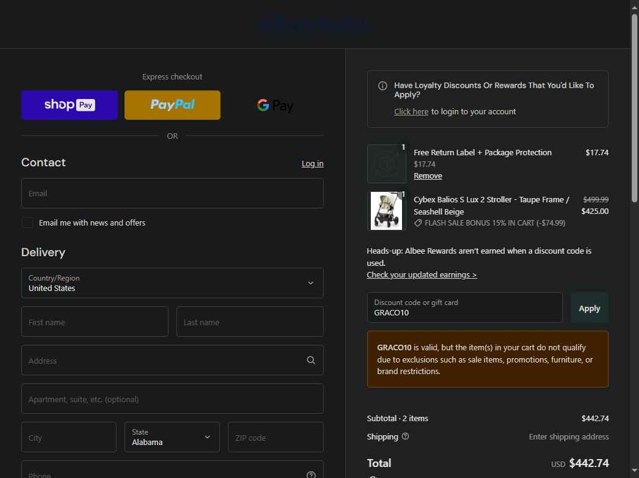Click the discount tag icon beside FLASH SALE BONUS
This screenshot has width=639, height=478.
(418, 223)
